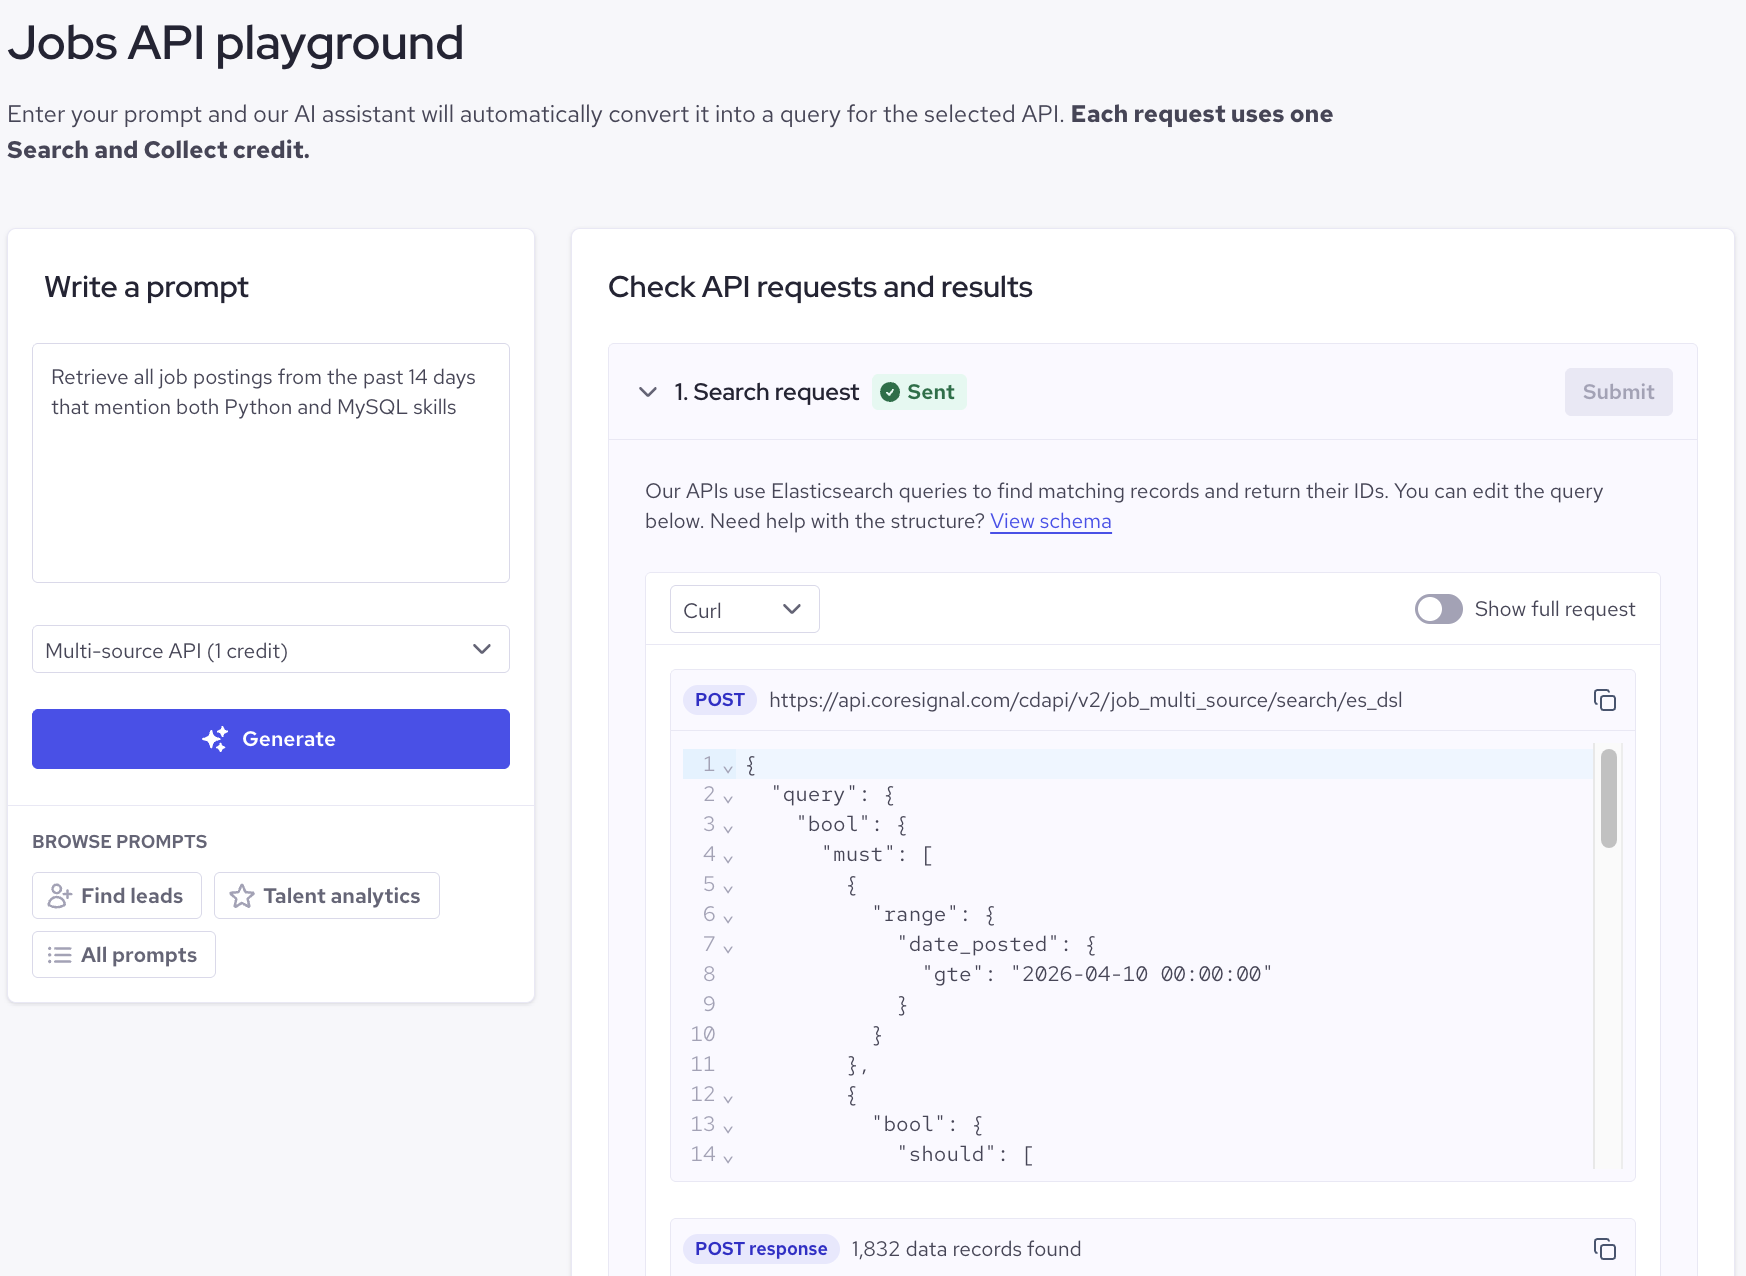The width and height of the screenshot is (1746, 1276).
Task: Collapse the Search request section chevron
Action: pos(648,392)
